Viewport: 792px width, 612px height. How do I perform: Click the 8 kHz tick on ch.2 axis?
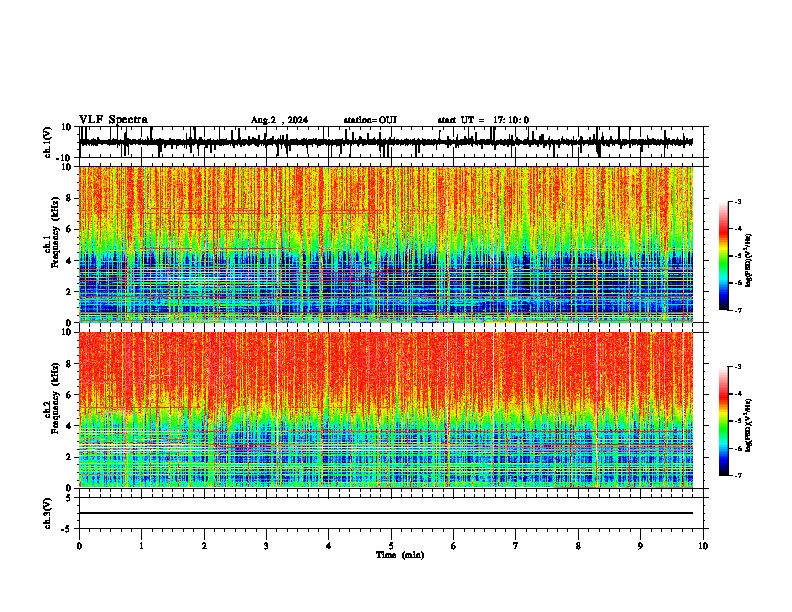69,364
